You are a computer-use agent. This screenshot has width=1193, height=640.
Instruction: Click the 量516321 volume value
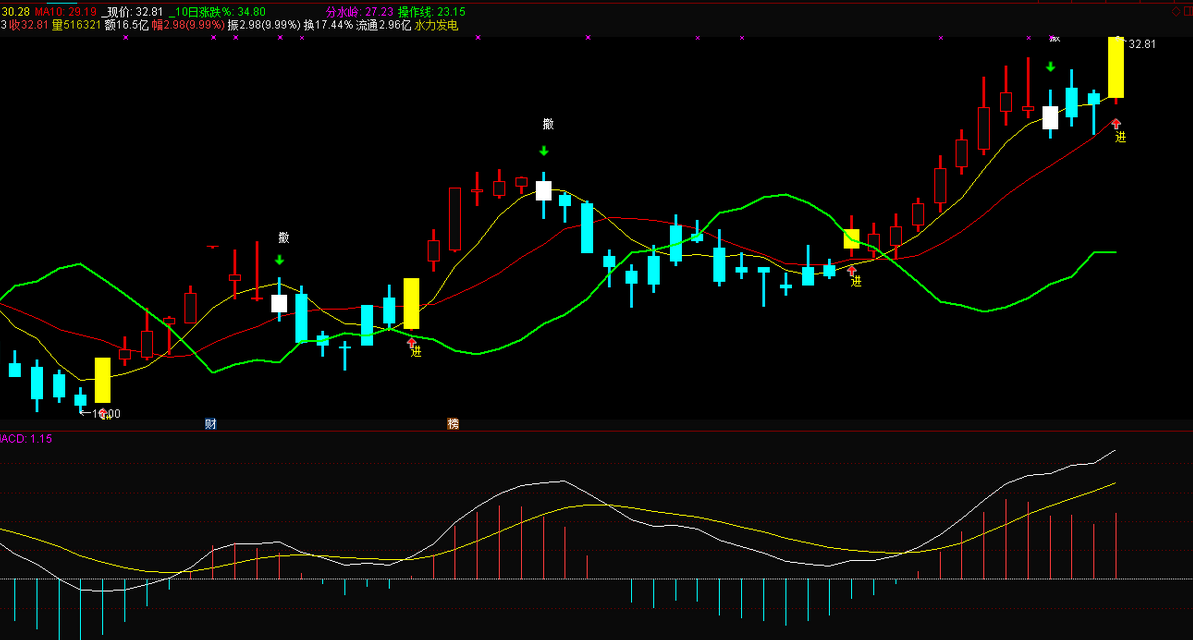coord(77,25)
